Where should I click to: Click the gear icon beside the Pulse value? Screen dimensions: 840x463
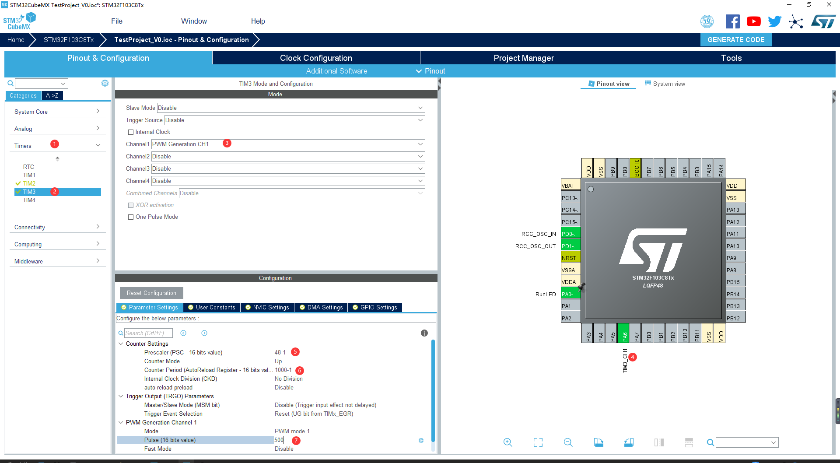coord(421,440)
